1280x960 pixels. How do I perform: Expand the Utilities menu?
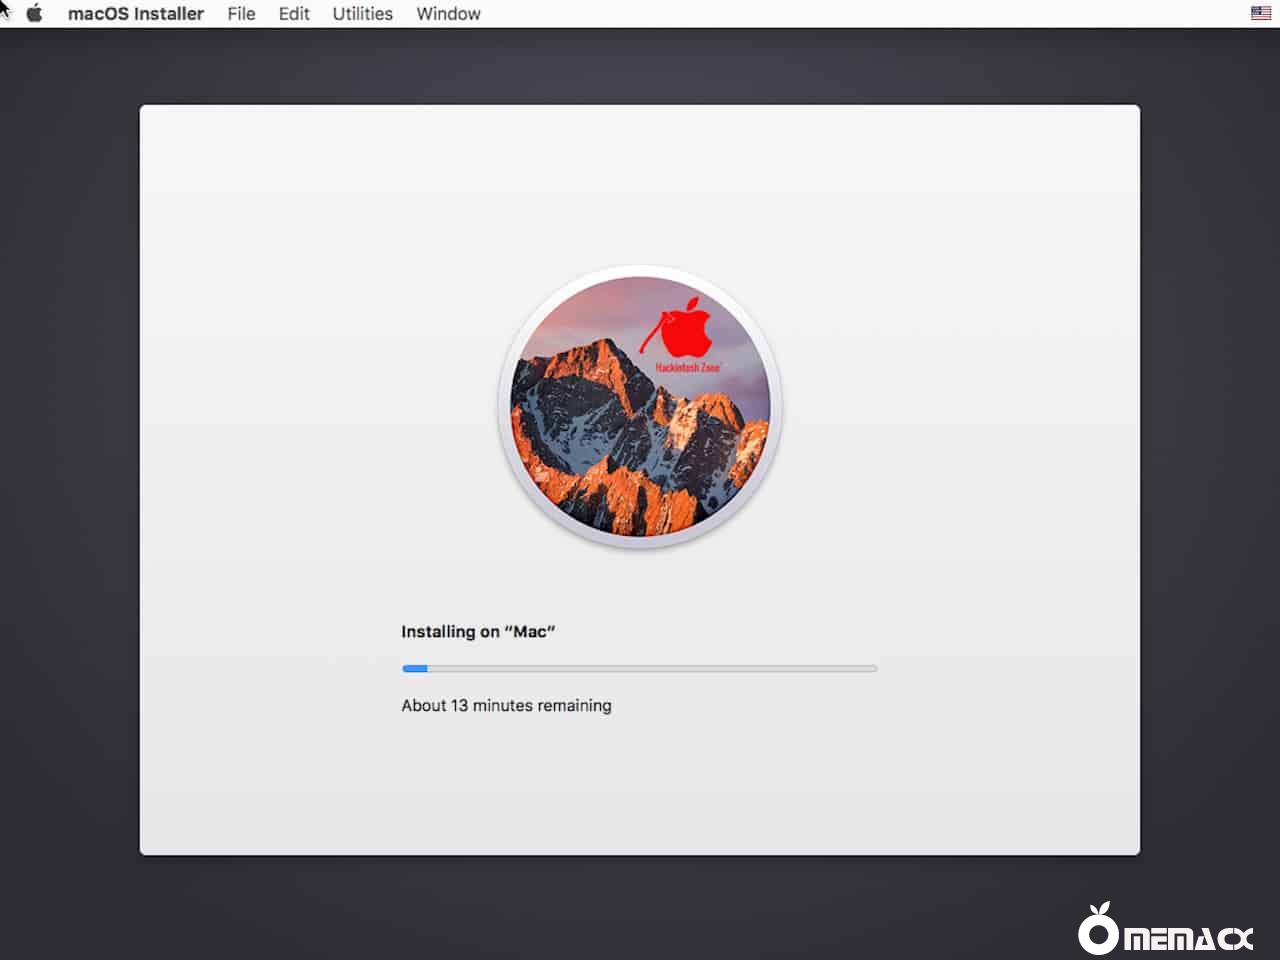tap(362, 14)
